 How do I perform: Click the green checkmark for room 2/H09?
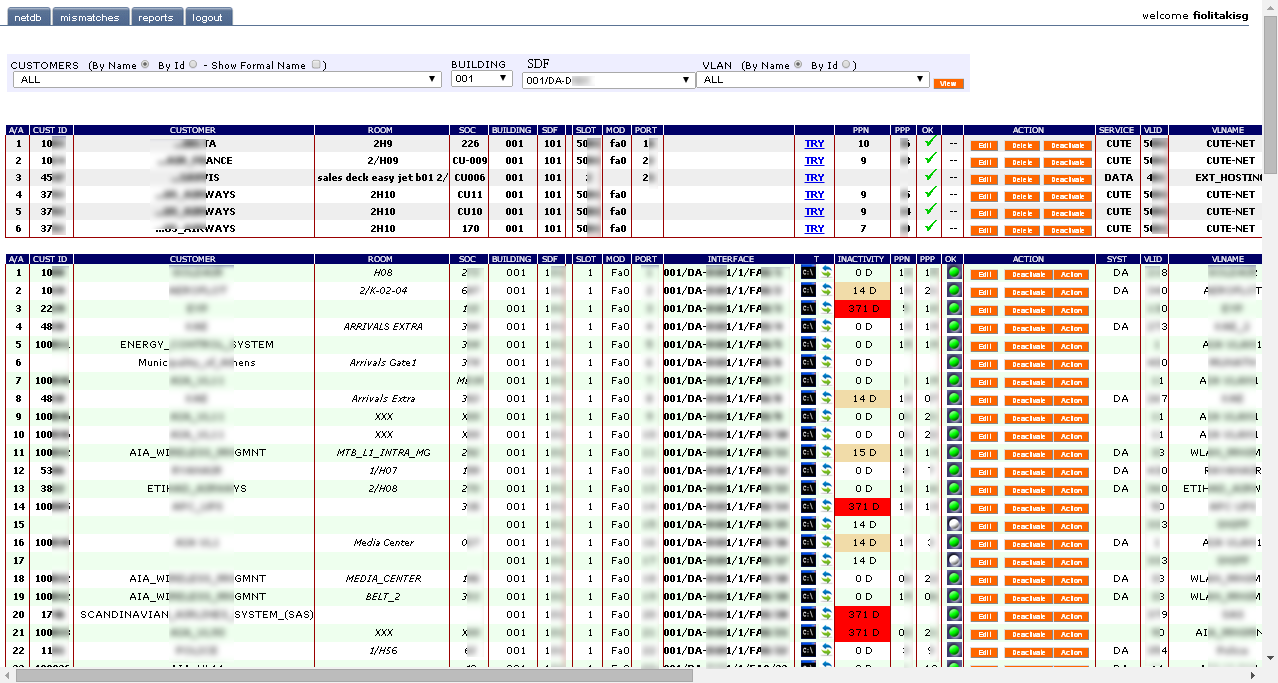(930, 160)
